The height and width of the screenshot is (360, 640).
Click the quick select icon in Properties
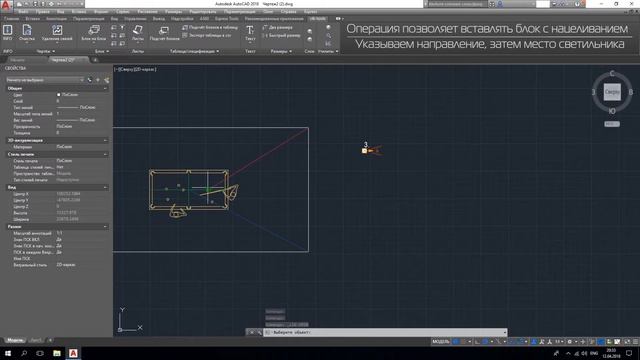107,80
